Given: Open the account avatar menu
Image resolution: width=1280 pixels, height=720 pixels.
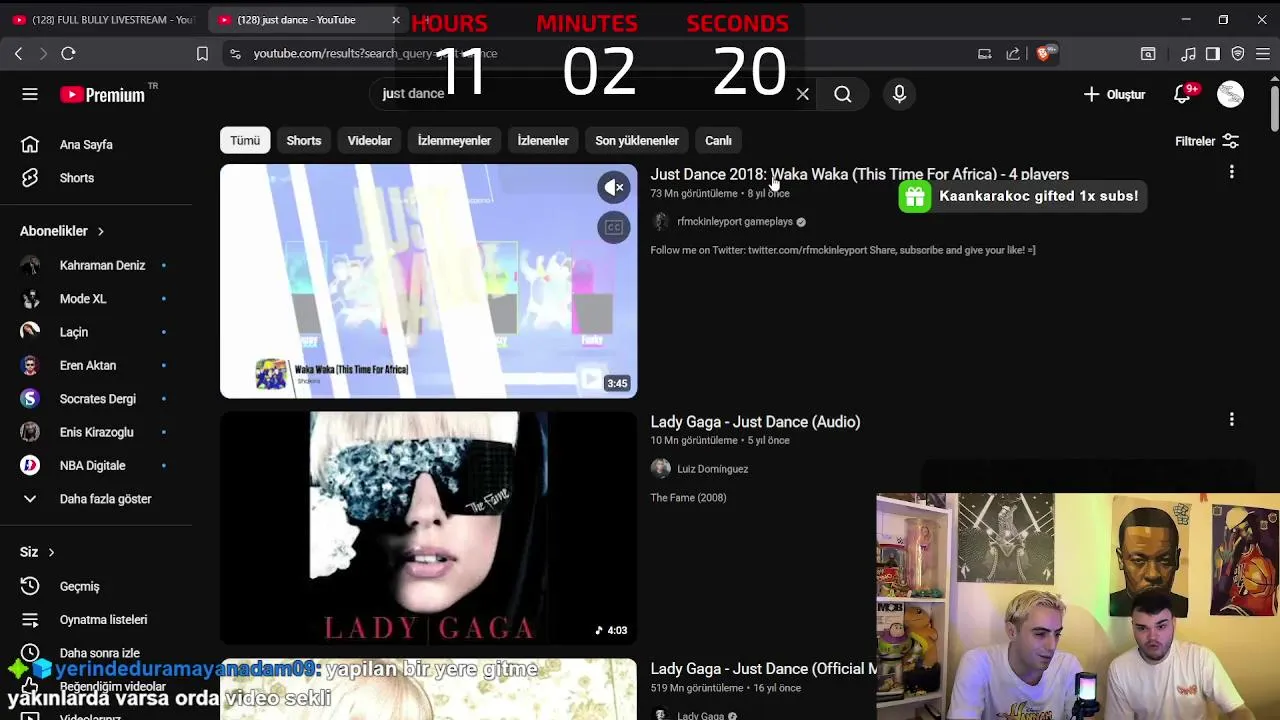Looking at the screenshot, I should (x=1230, y=94).
